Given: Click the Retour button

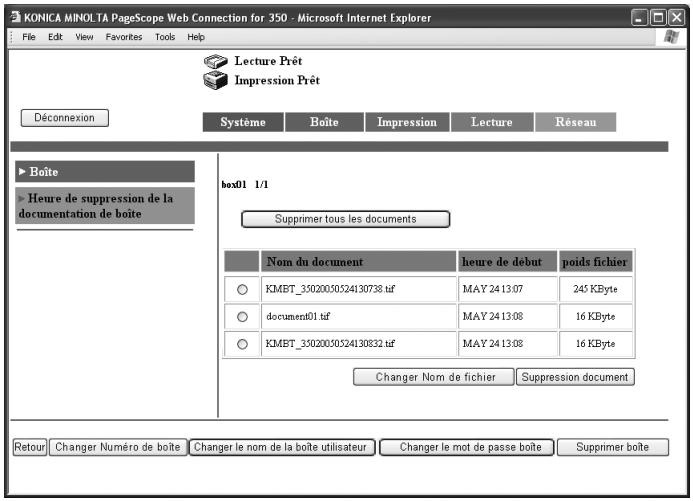Looking at the screenshot, I should pyautogui.click(x=30, y=447).
